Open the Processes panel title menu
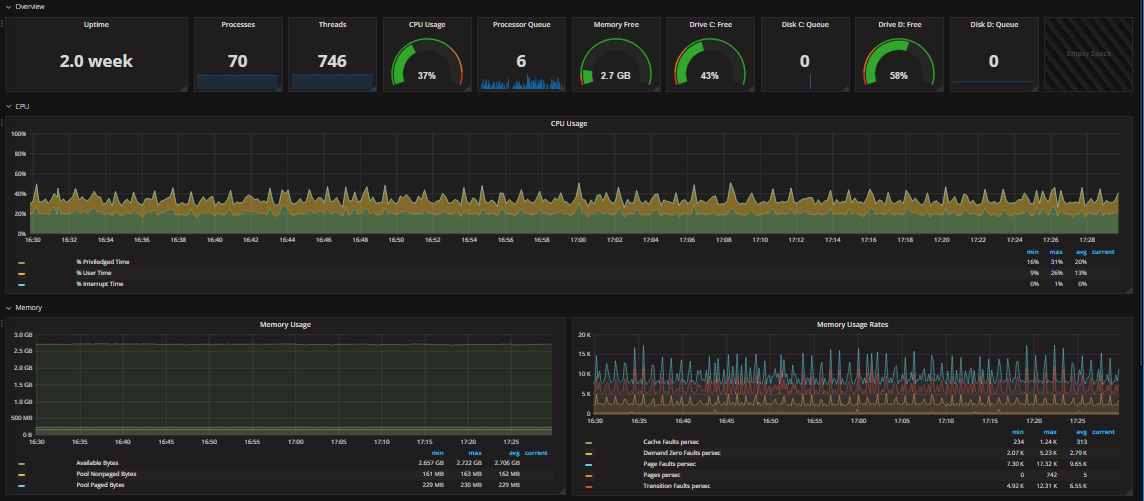 (x=237, y=24)
